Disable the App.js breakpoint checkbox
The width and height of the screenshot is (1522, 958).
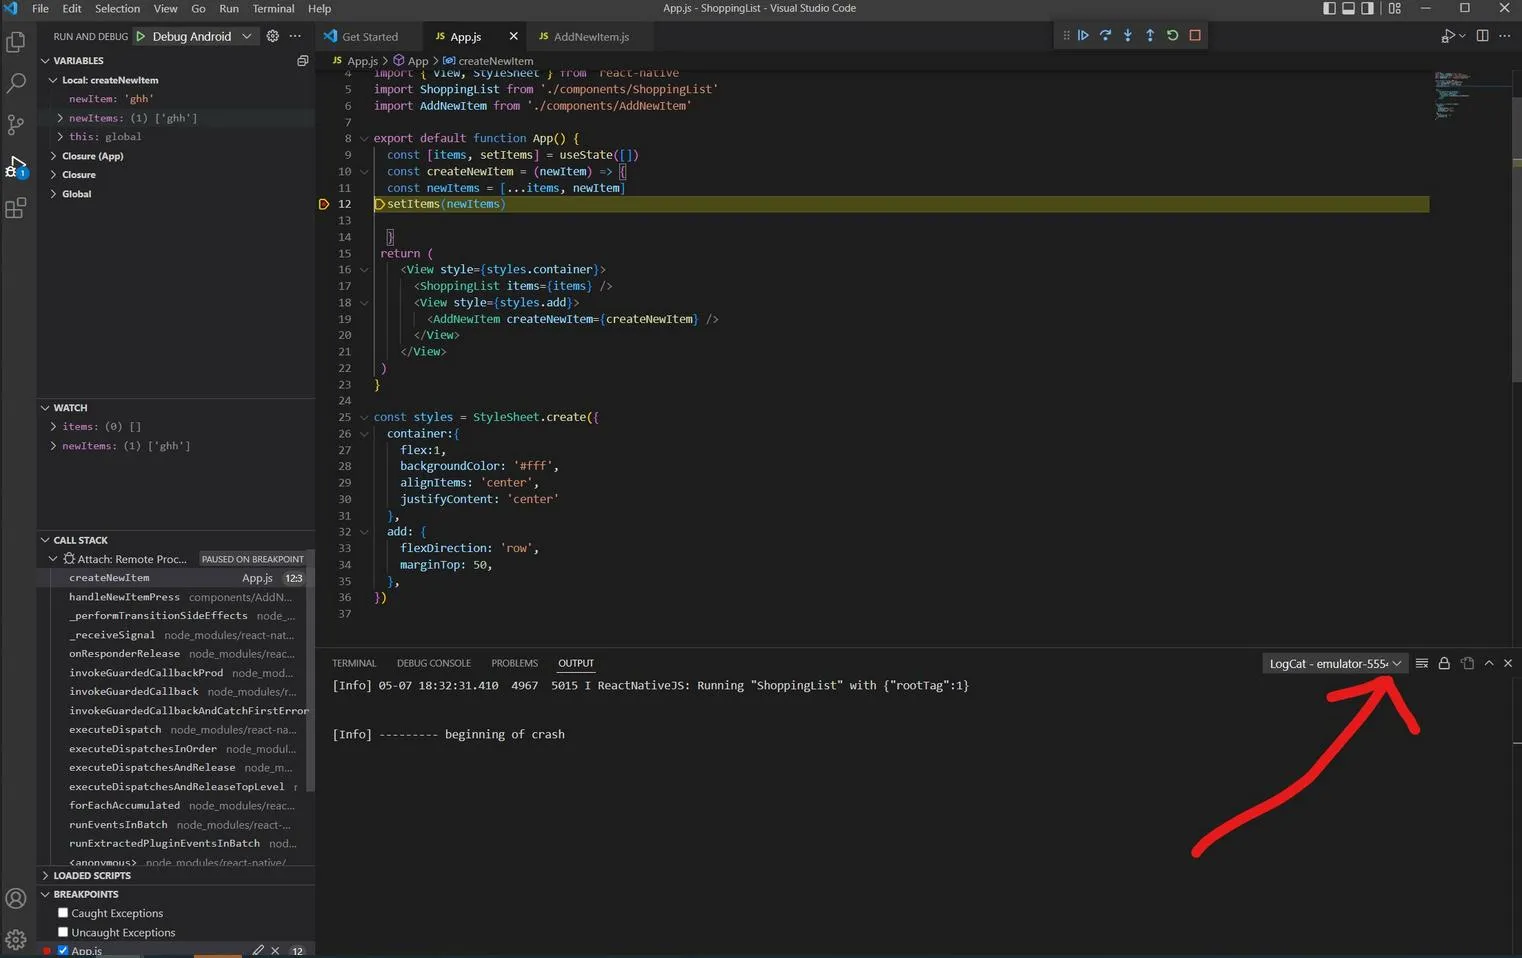click(x=63, y=951)
